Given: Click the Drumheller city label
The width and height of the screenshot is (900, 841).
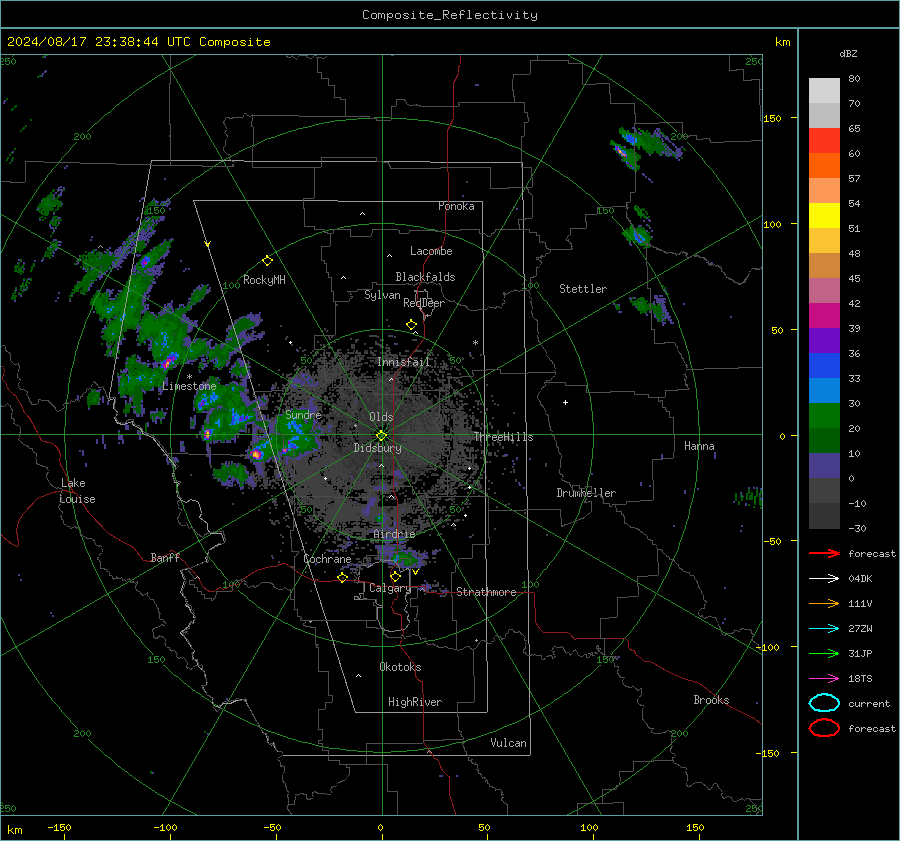Looking at the screenshot, I should click(586, 493).
